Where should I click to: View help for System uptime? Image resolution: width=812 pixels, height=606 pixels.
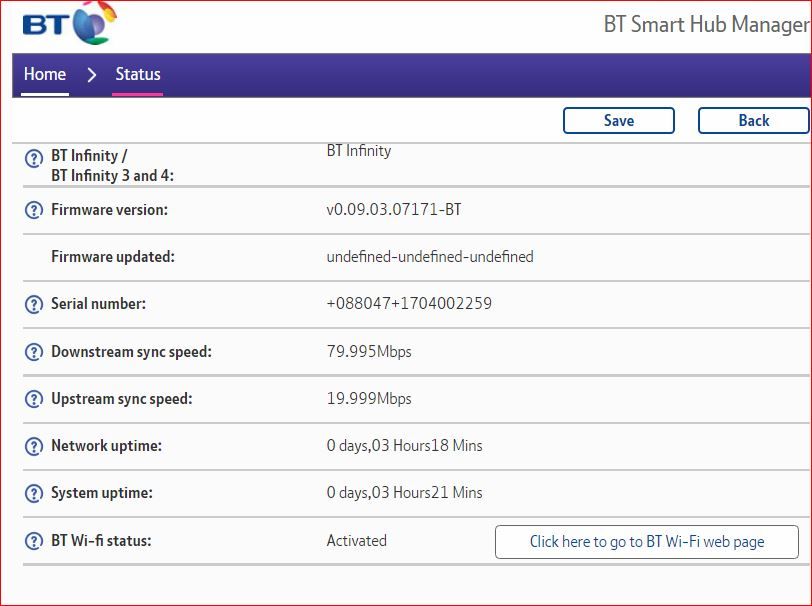point(34,494)
